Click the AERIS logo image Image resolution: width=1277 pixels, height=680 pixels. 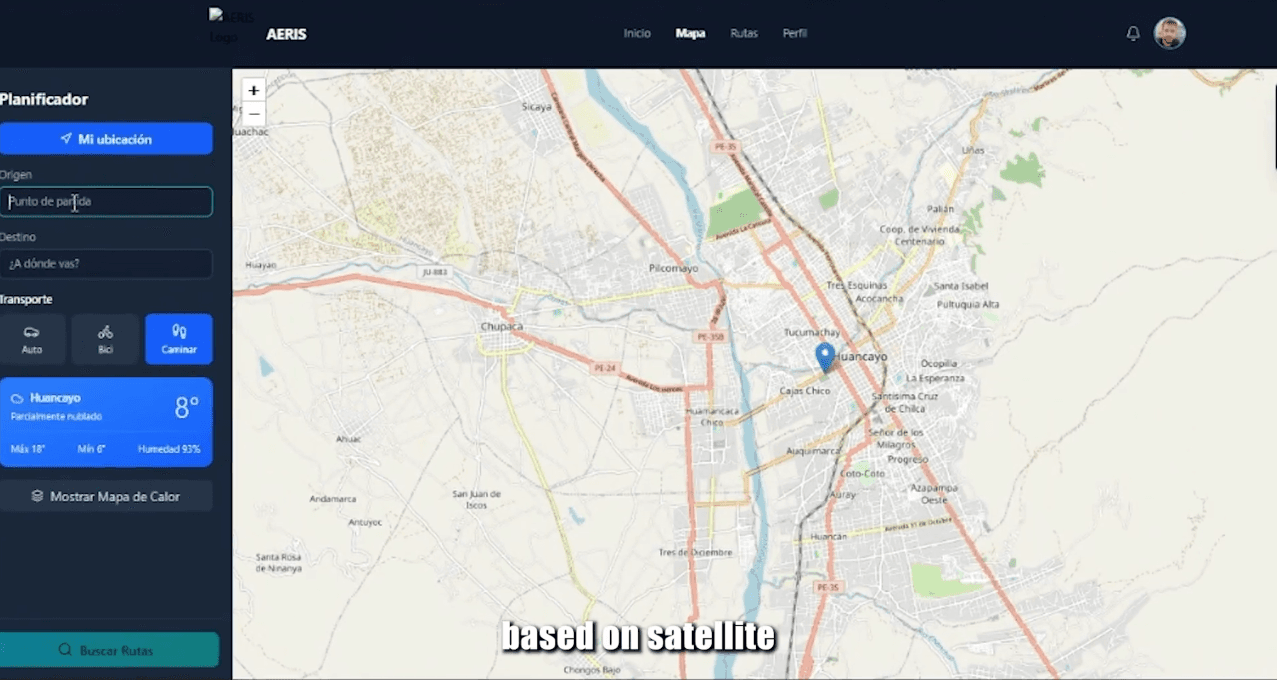[x=230, y=27]
